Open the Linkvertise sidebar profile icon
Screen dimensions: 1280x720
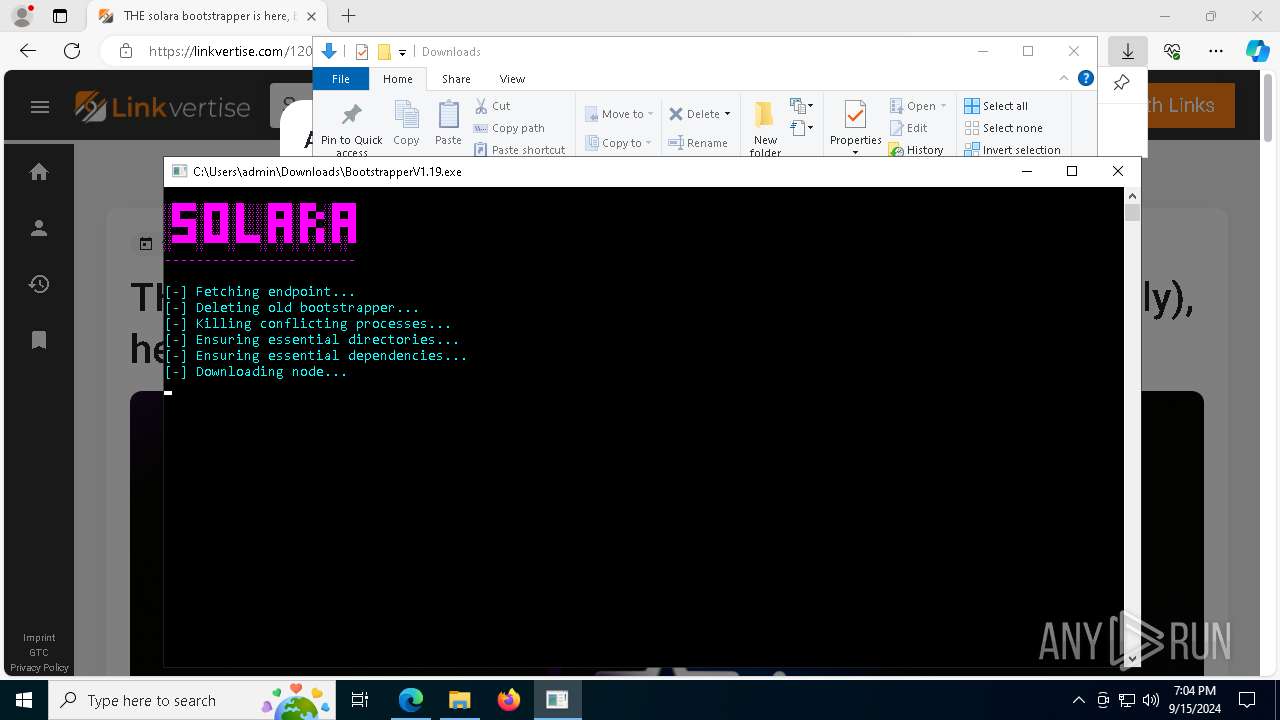tap(39, 228)
